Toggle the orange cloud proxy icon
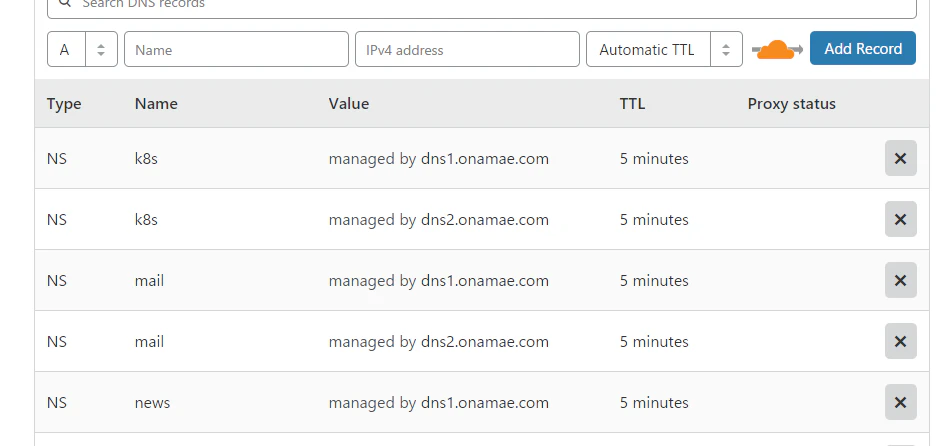The image size is (948, 446). [777, 50]
